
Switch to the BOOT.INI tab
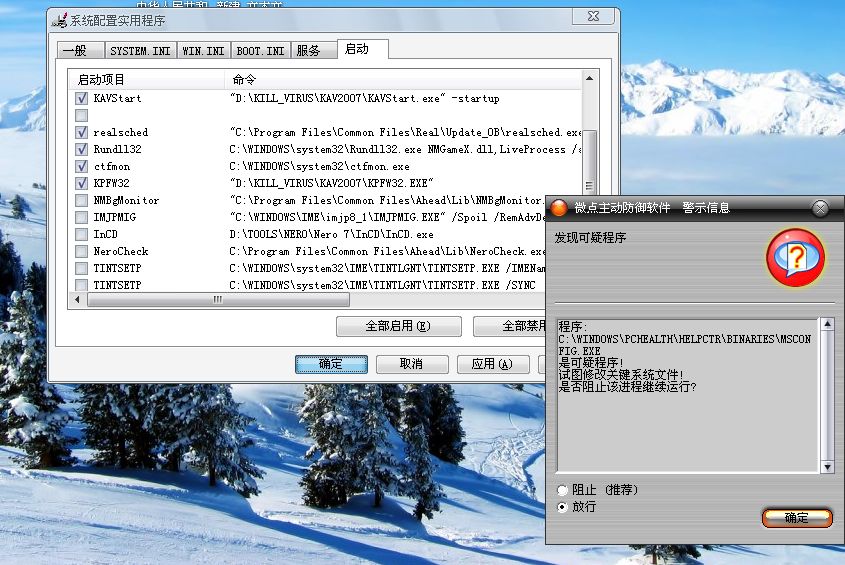pos(260,50)
